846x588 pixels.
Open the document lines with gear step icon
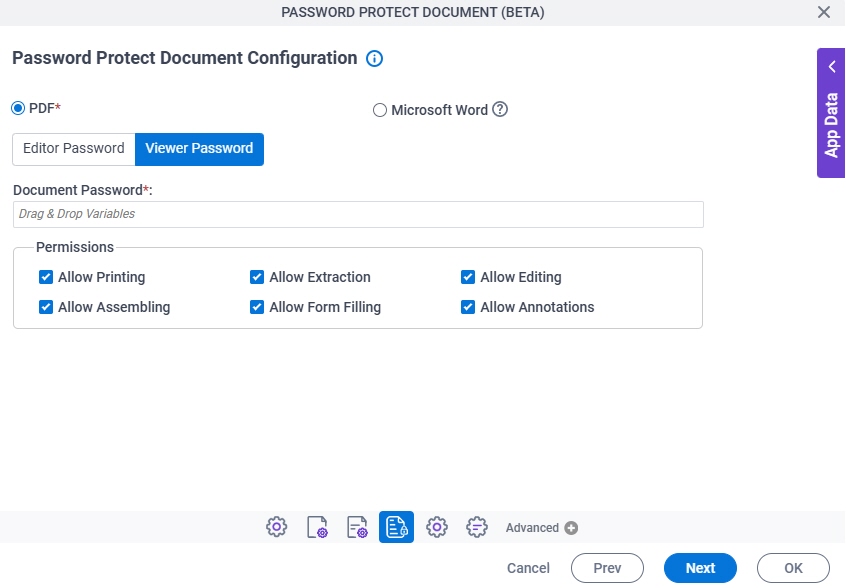tap(357, 527)
